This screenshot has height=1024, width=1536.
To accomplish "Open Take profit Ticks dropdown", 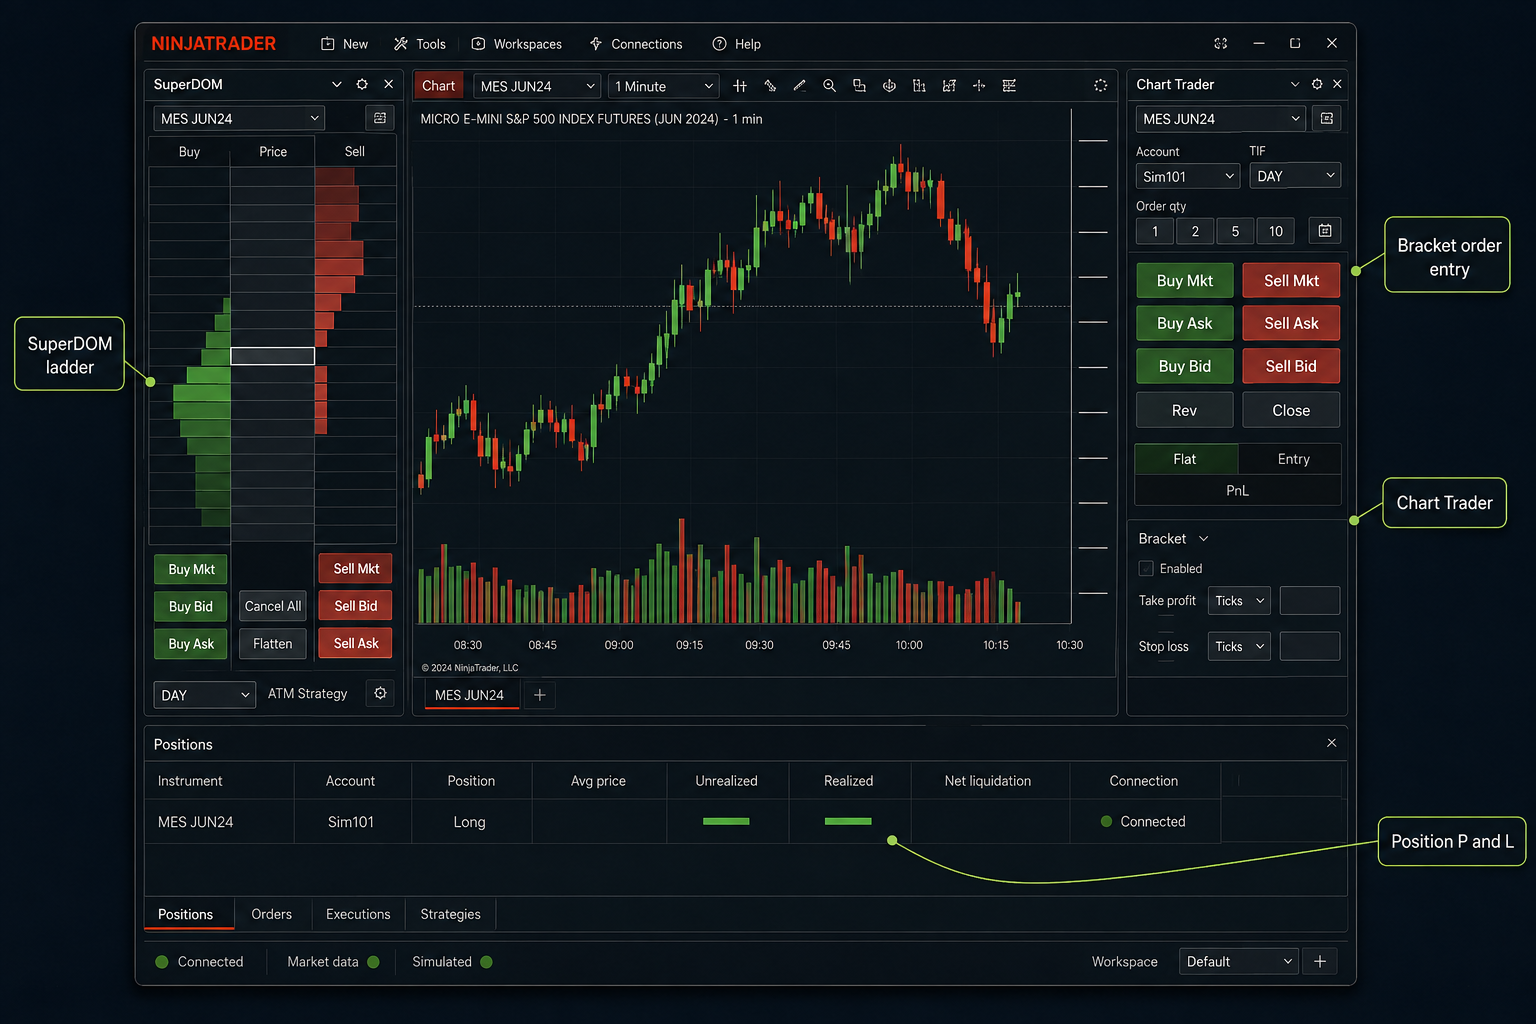I will (1239, 601).
